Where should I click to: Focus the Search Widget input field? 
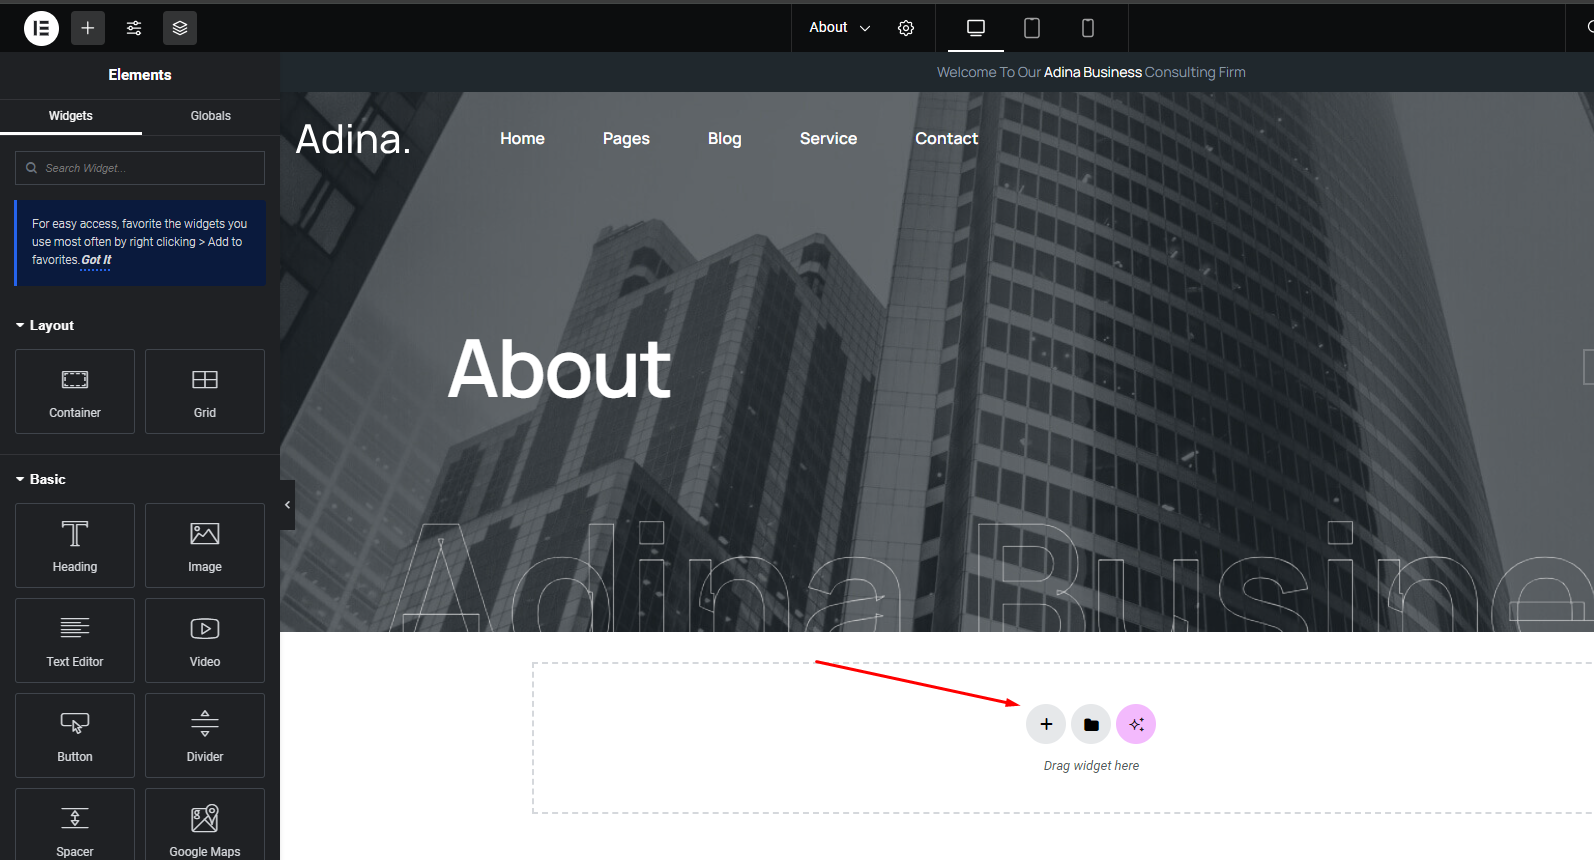click(140, 168)
